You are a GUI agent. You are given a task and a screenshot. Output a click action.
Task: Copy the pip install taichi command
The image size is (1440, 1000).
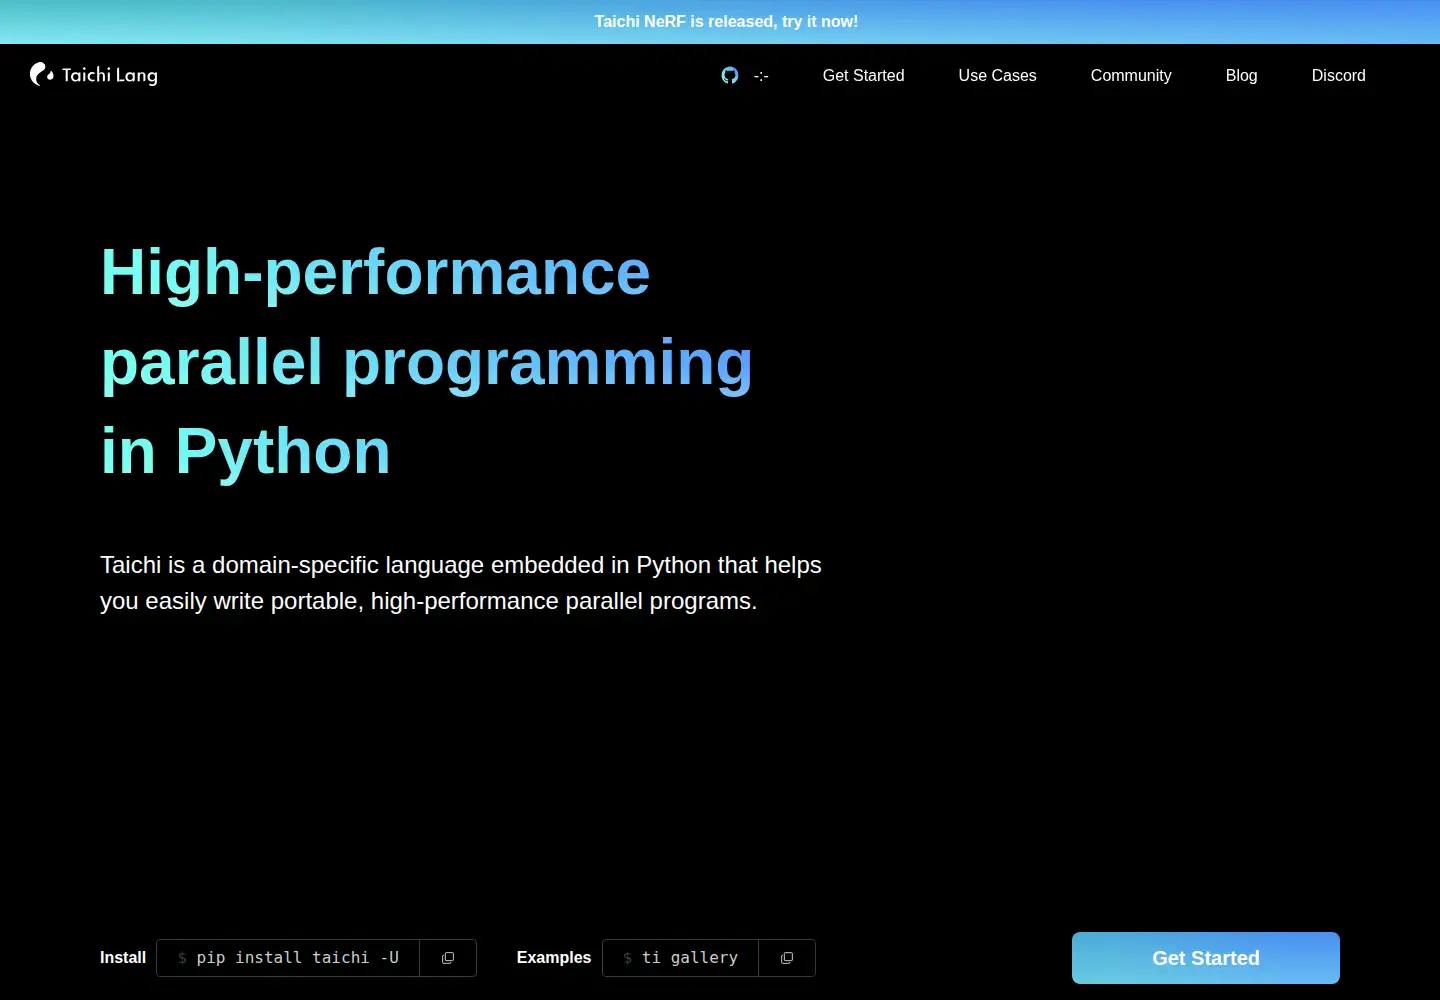(448, 958)
